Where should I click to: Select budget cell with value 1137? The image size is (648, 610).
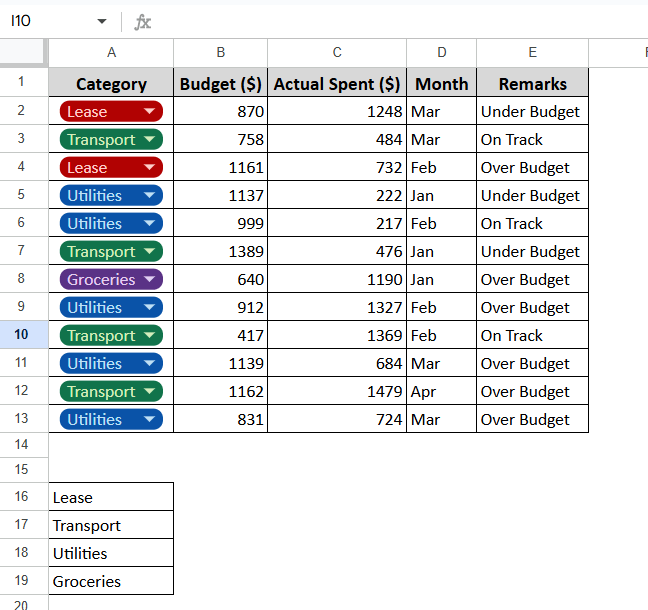click(x=221, y=195)
